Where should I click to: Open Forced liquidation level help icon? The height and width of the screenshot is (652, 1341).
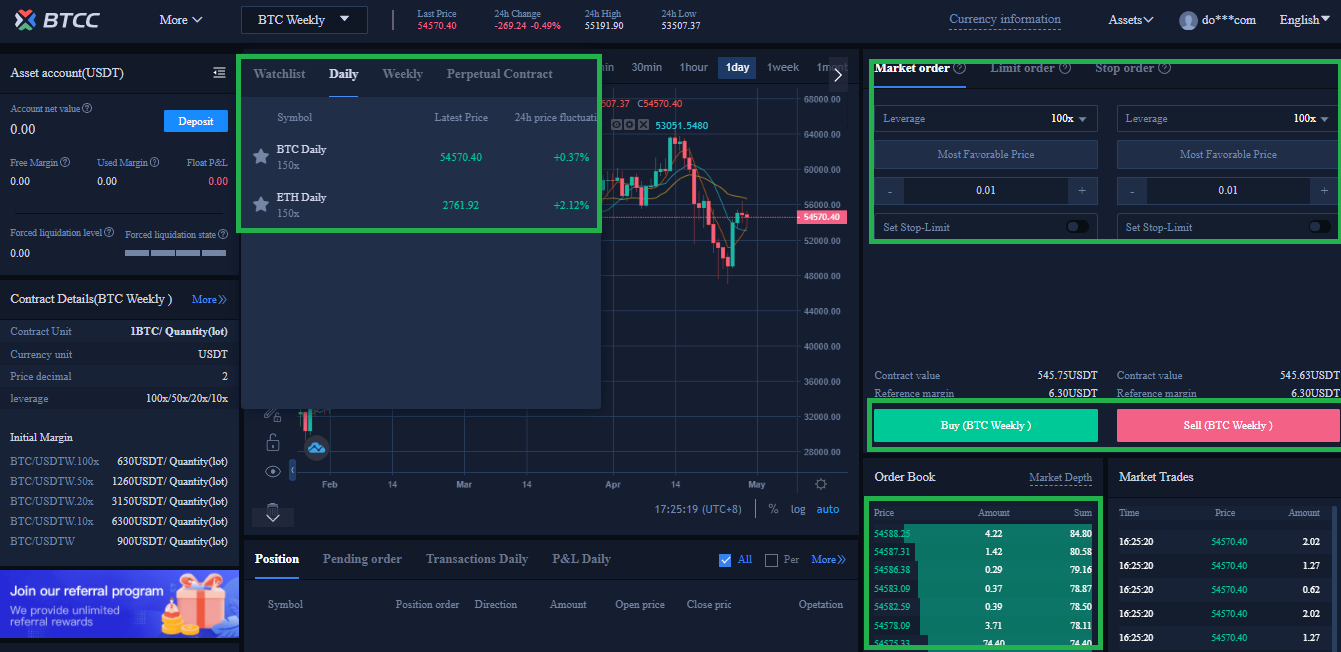coord(108,232)
